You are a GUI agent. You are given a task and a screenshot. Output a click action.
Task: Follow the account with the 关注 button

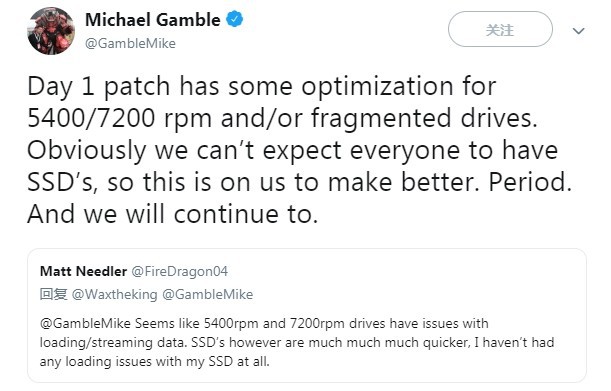tap(500, 29)
